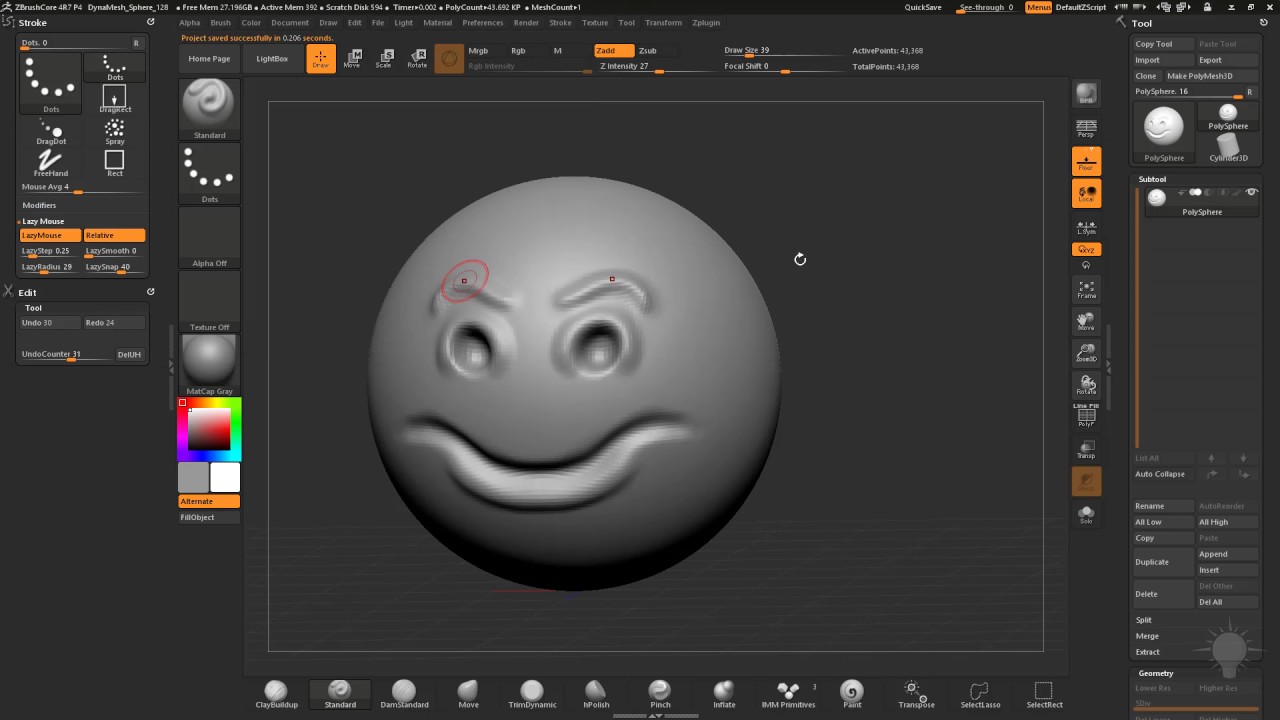Open the Standard brush picker thumbnail
Screen dimensions: 1280x720
tap(209, 109)
